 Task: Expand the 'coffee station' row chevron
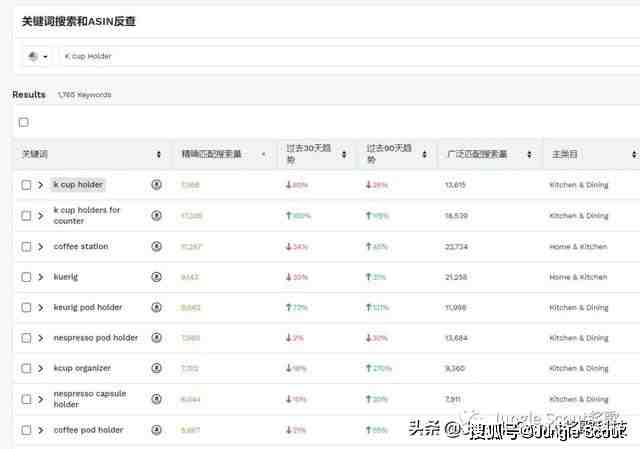40,247
